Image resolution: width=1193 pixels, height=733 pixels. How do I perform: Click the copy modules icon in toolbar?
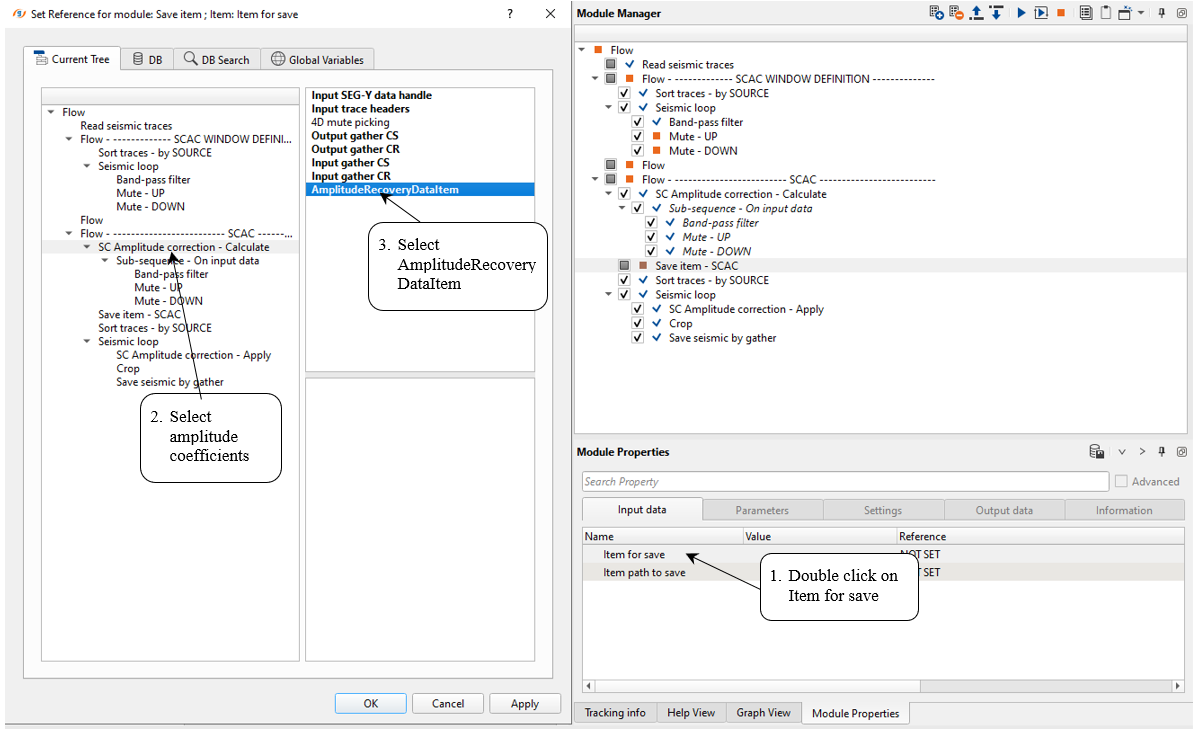tap(1085, 13)
